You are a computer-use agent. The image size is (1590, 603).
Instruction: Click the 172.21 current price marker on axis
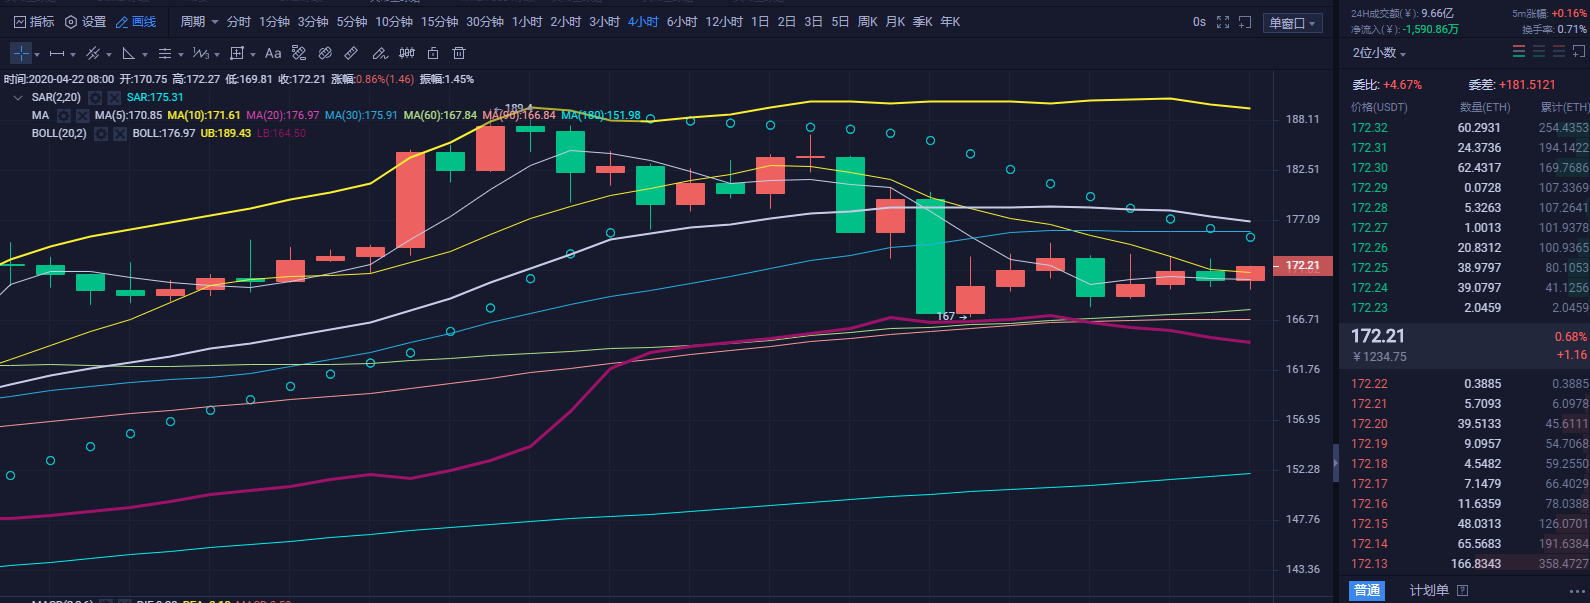click(1301, 266)
